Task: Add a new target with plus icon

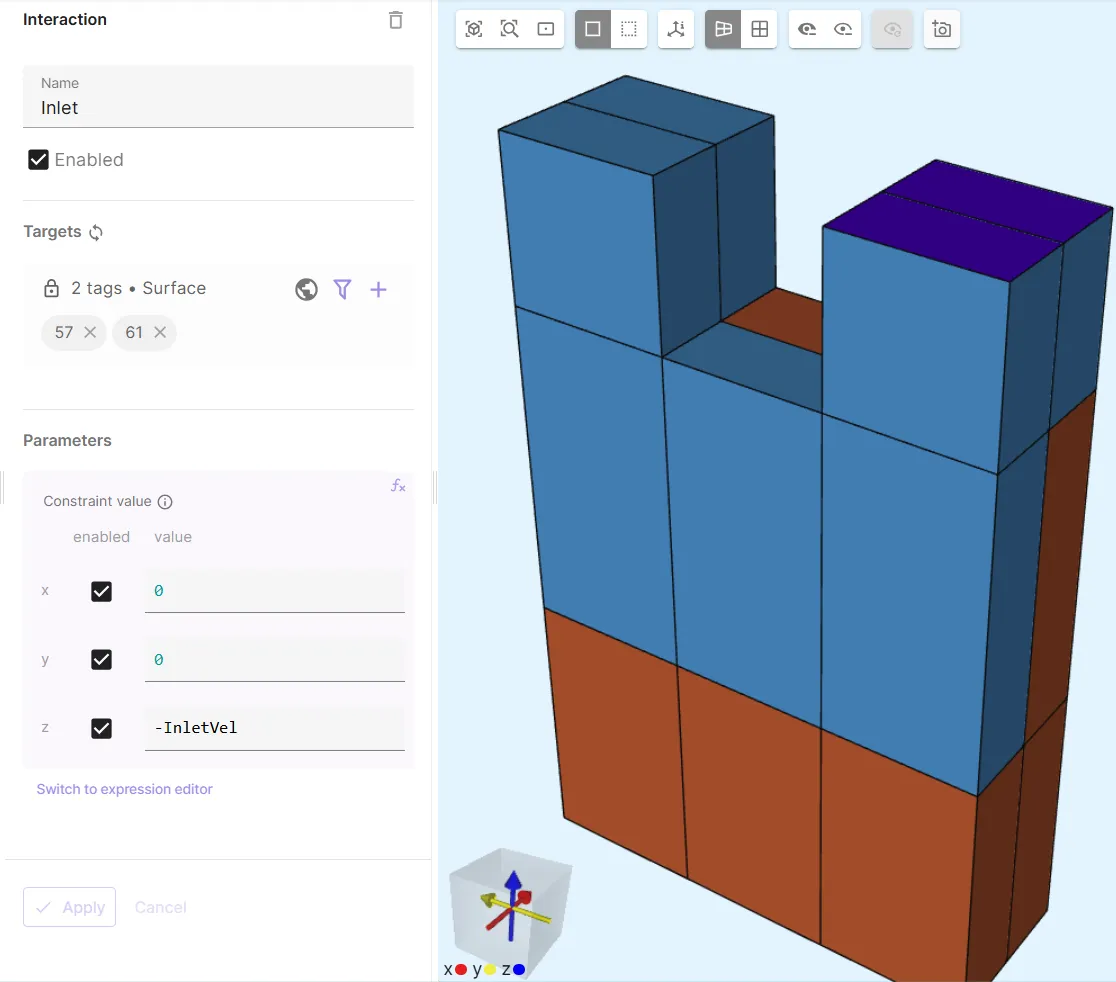Action: pyautogui.click(x=378, y=289)
